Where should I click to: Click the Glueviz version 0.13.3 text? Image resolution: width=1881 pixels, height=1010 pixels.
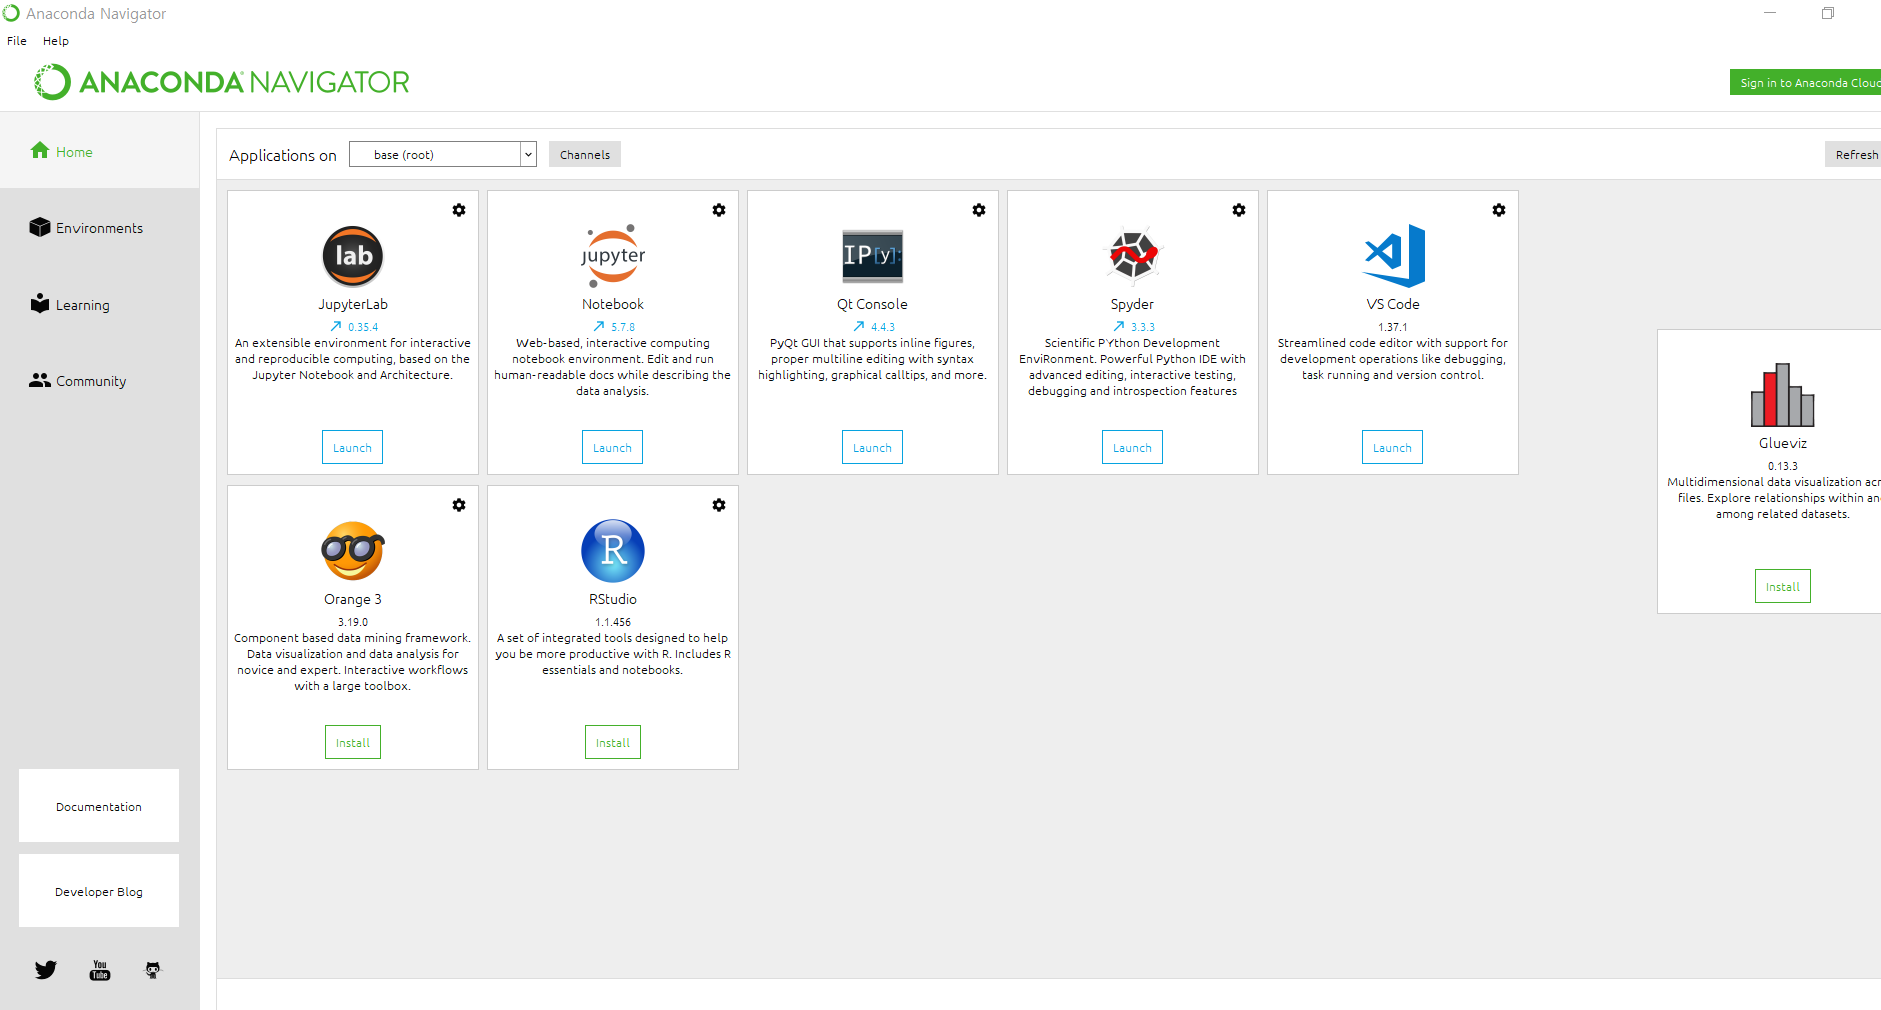point(1783,466)
